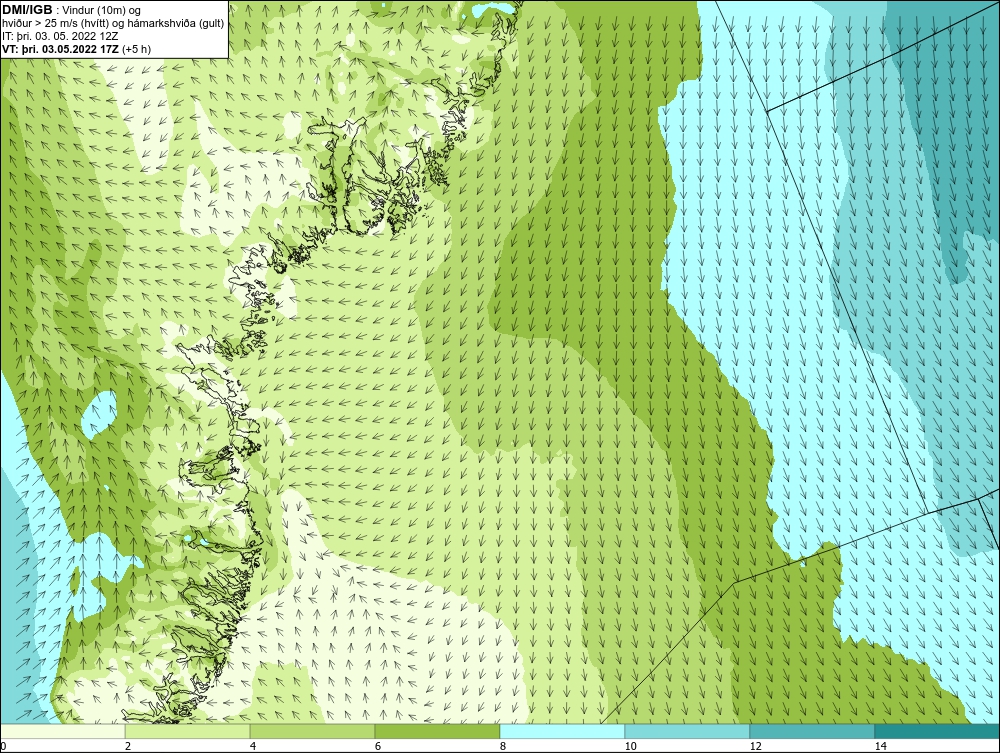This screenshot has height=753, width=1000.
Task: Click the scale label '8'
Action: [503, 747]
